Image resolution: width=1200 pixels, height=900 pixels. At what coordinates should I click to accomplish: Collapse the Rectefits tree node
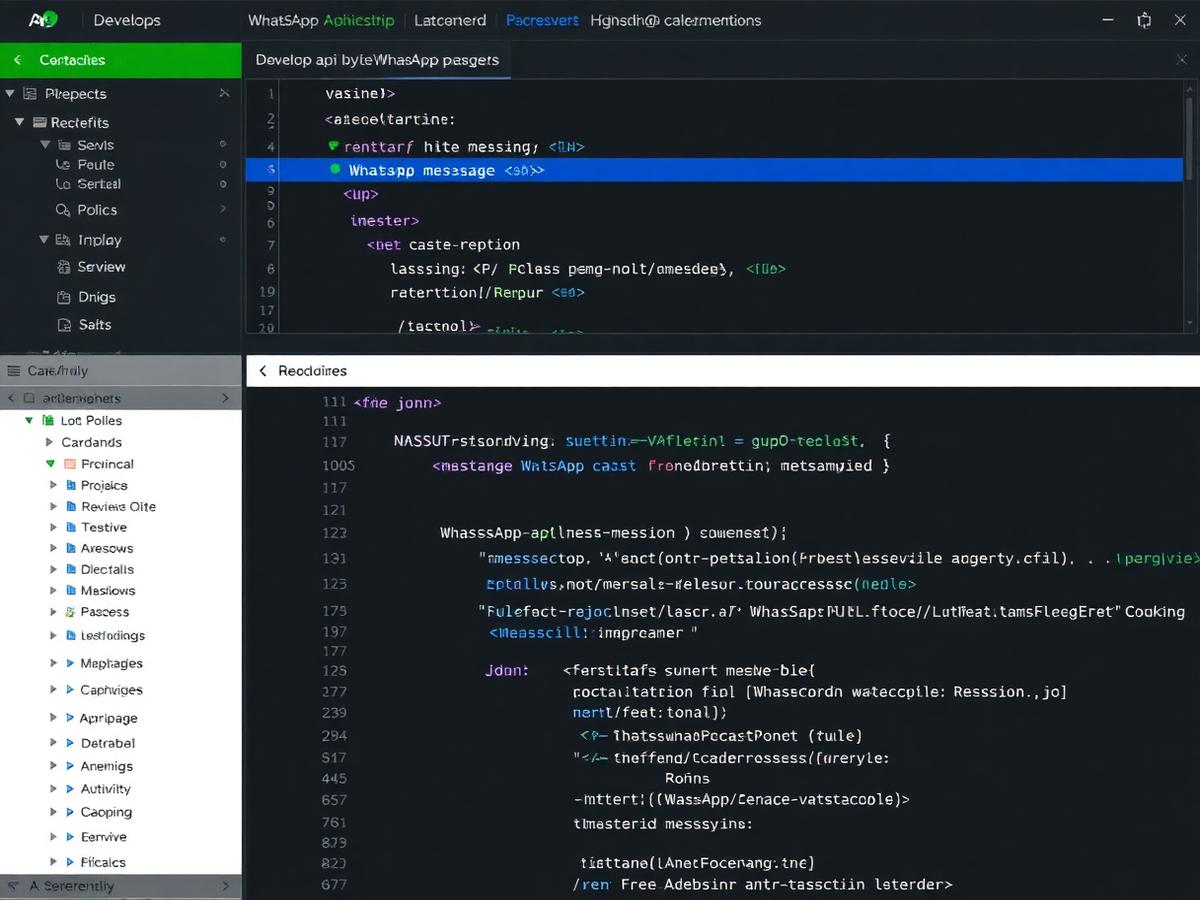click(19, 122)
